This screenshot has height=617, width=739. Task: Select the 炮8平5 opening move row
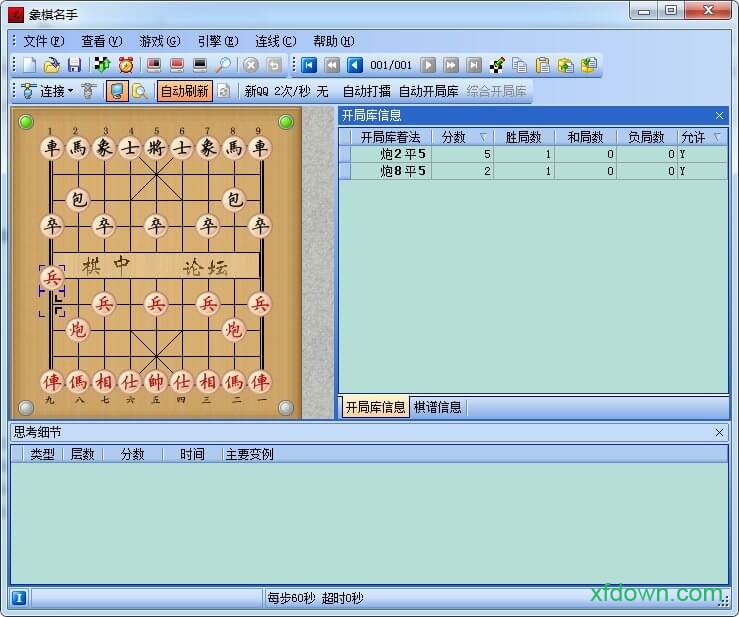click(x=403, y=171)
